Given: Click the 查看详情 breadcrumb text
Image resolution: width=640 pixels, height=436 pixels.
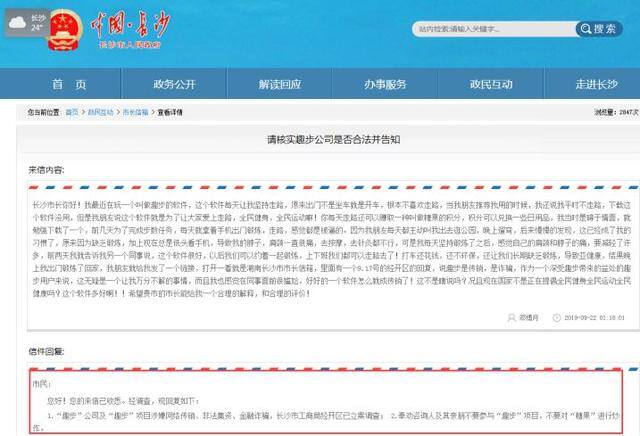Looking at the screenshot, I should coord(170,112).
